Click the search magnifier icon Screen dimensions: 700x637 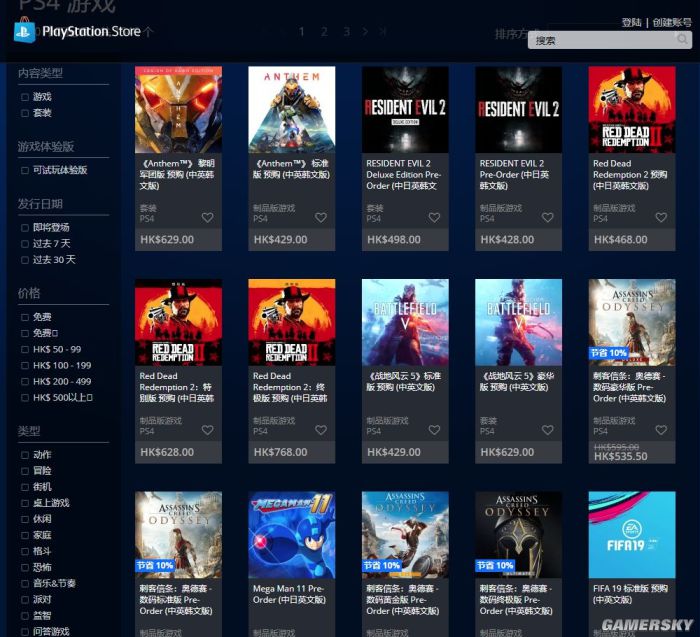tap(682, 40)
